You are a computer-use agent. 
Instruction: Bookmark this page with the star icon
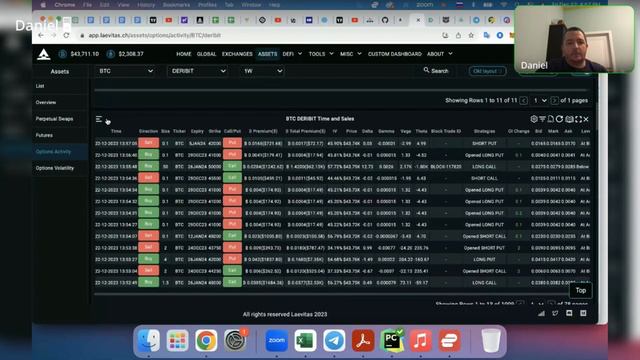coord(471,36)
